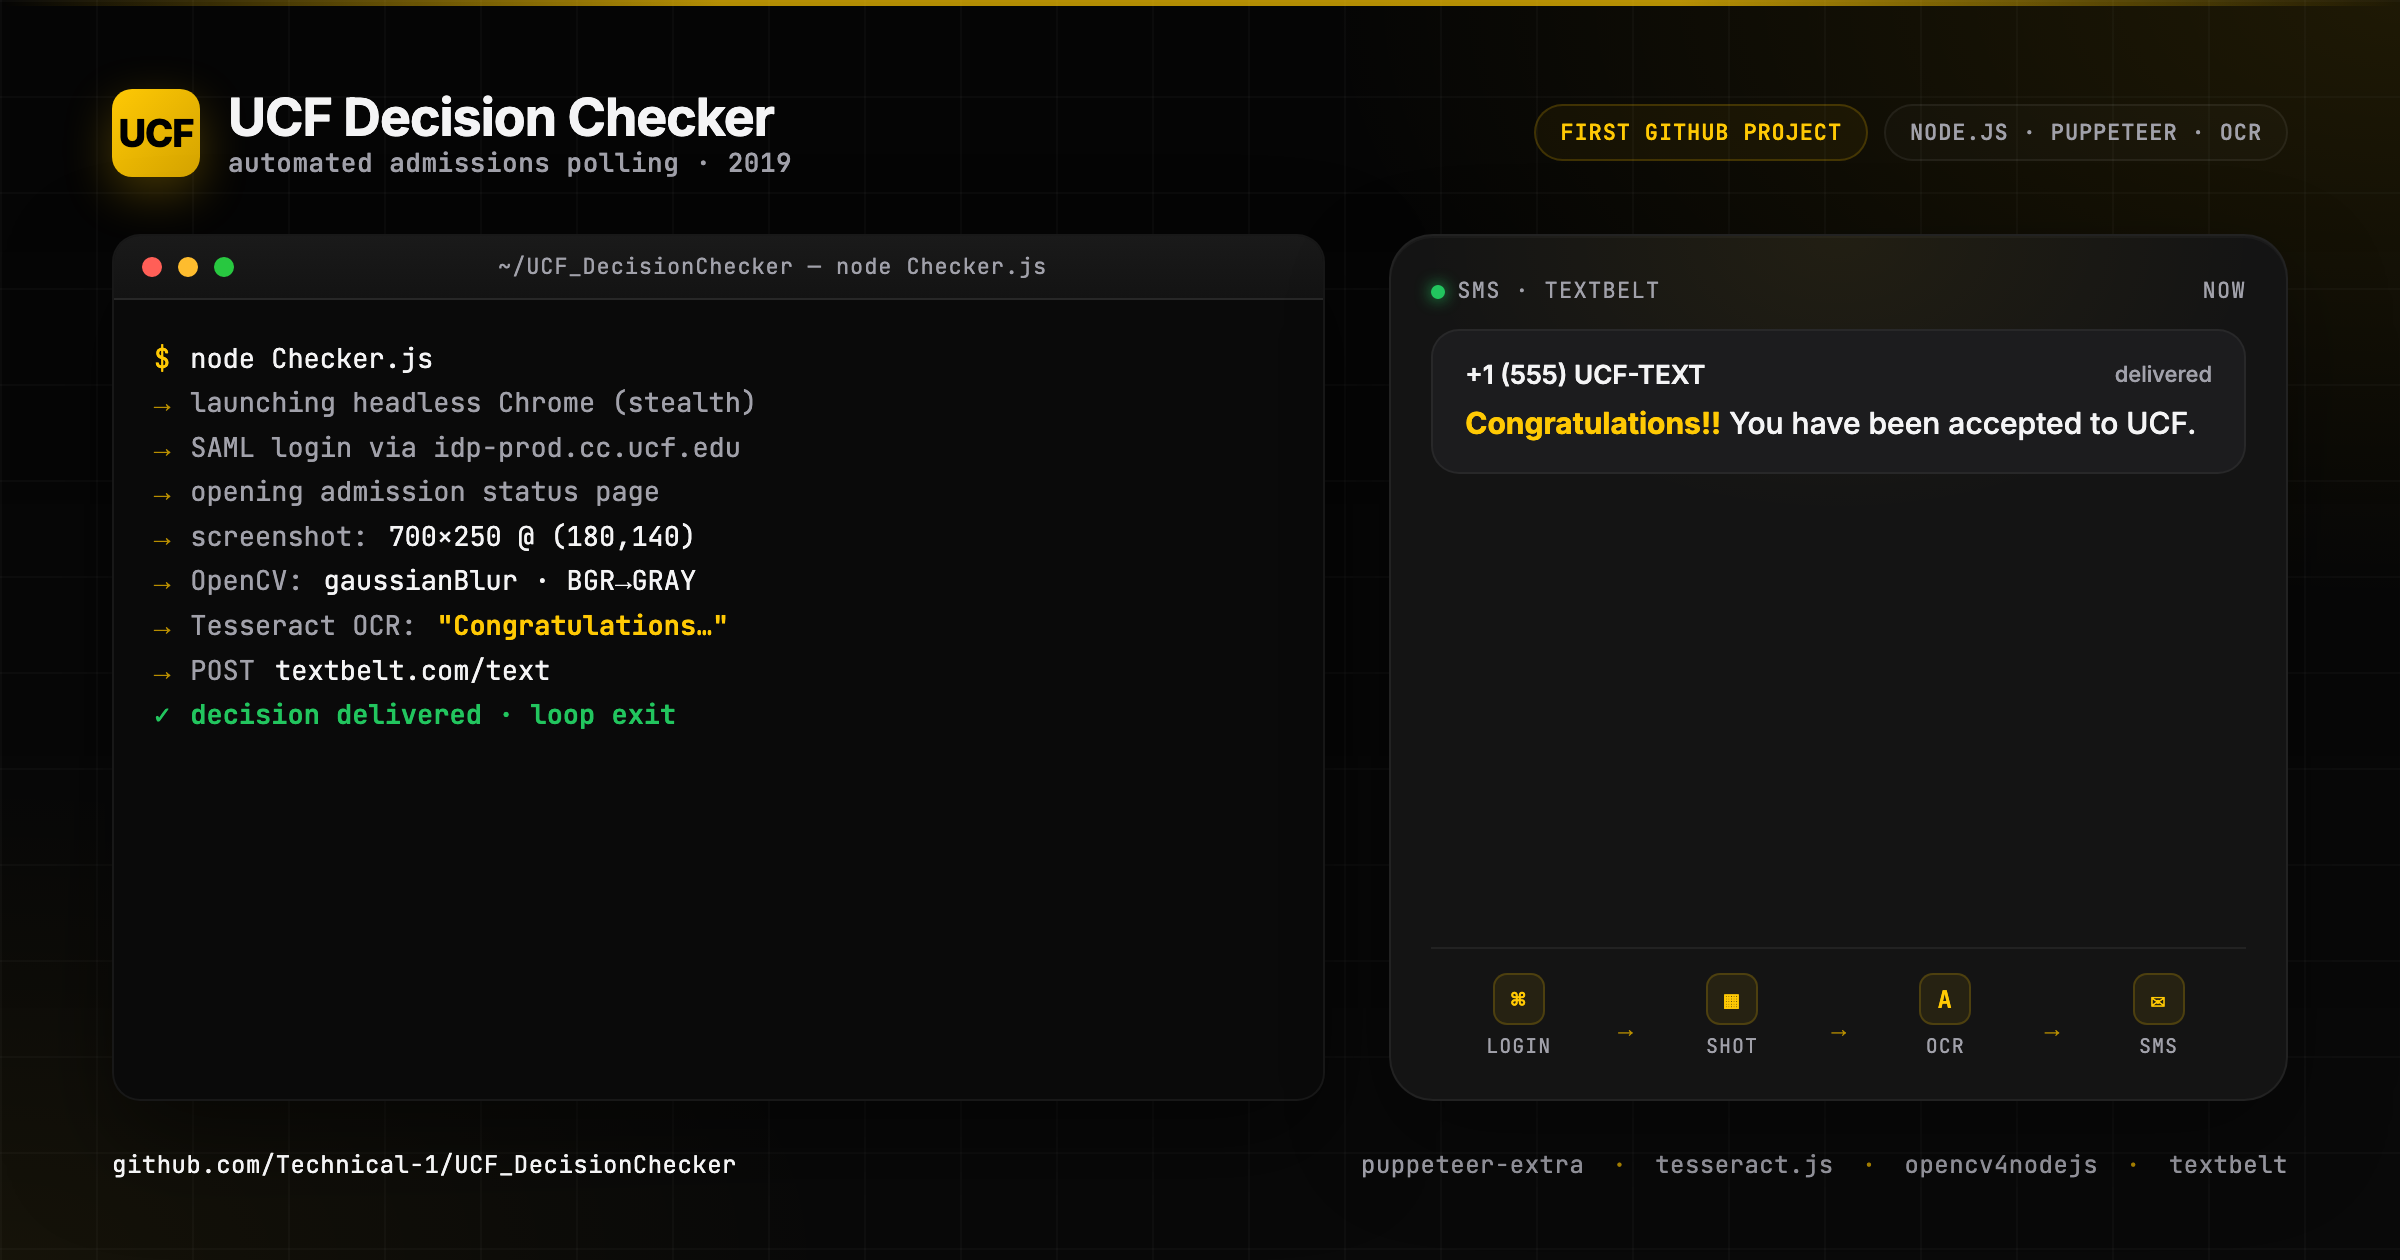Click the 'POST textbelt.com/text' line
Viewport: 2400px width, 1260px height.
(x=352, y=671)
